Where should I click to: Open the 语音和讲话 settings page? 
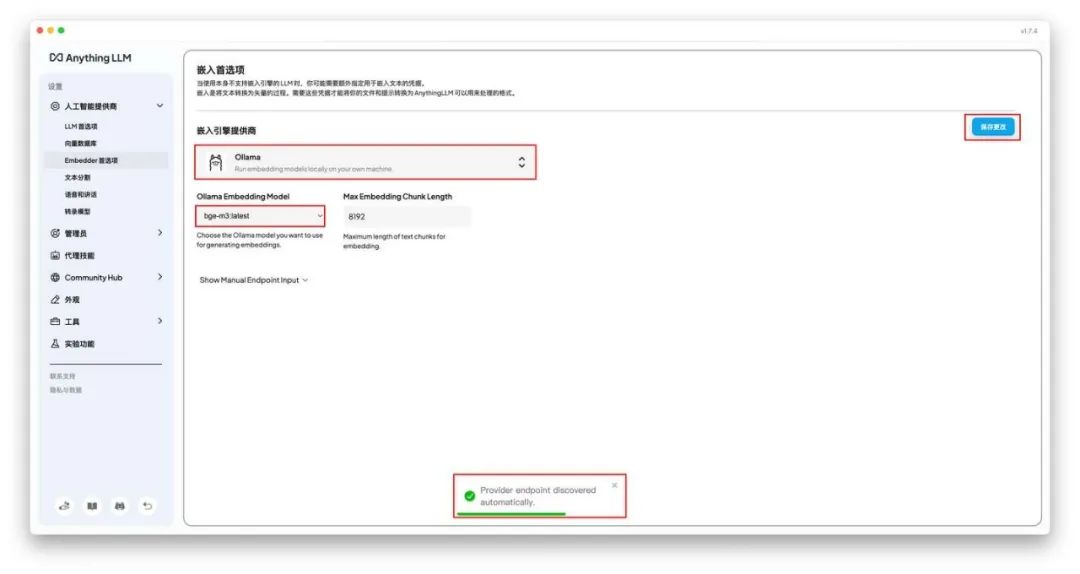tap(81, 194)
